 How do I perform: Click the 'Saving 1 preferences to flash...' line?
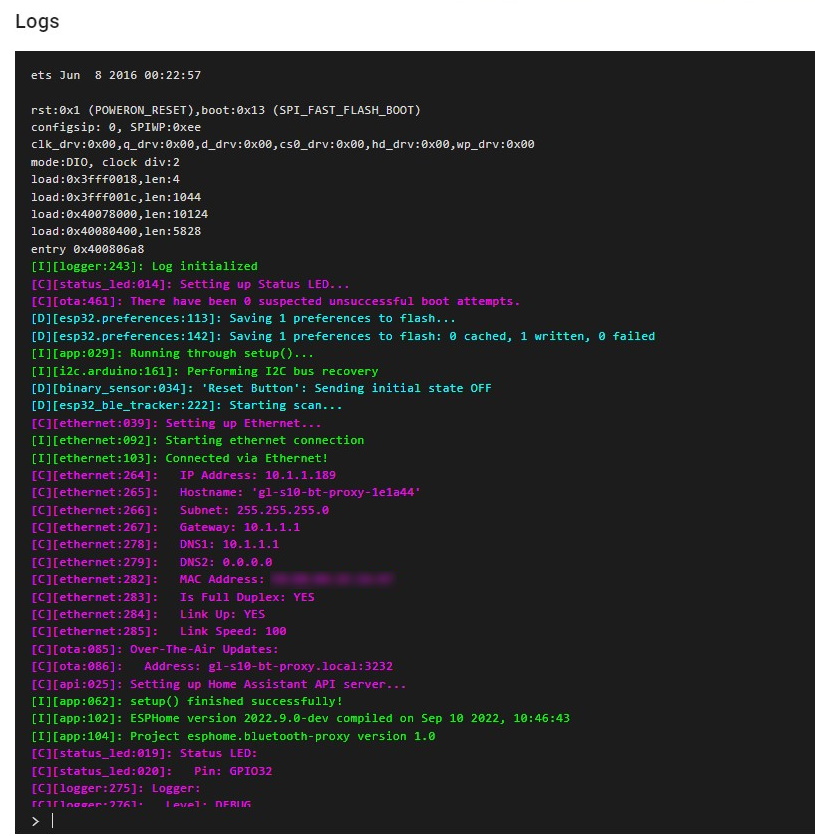click(243, 318)
